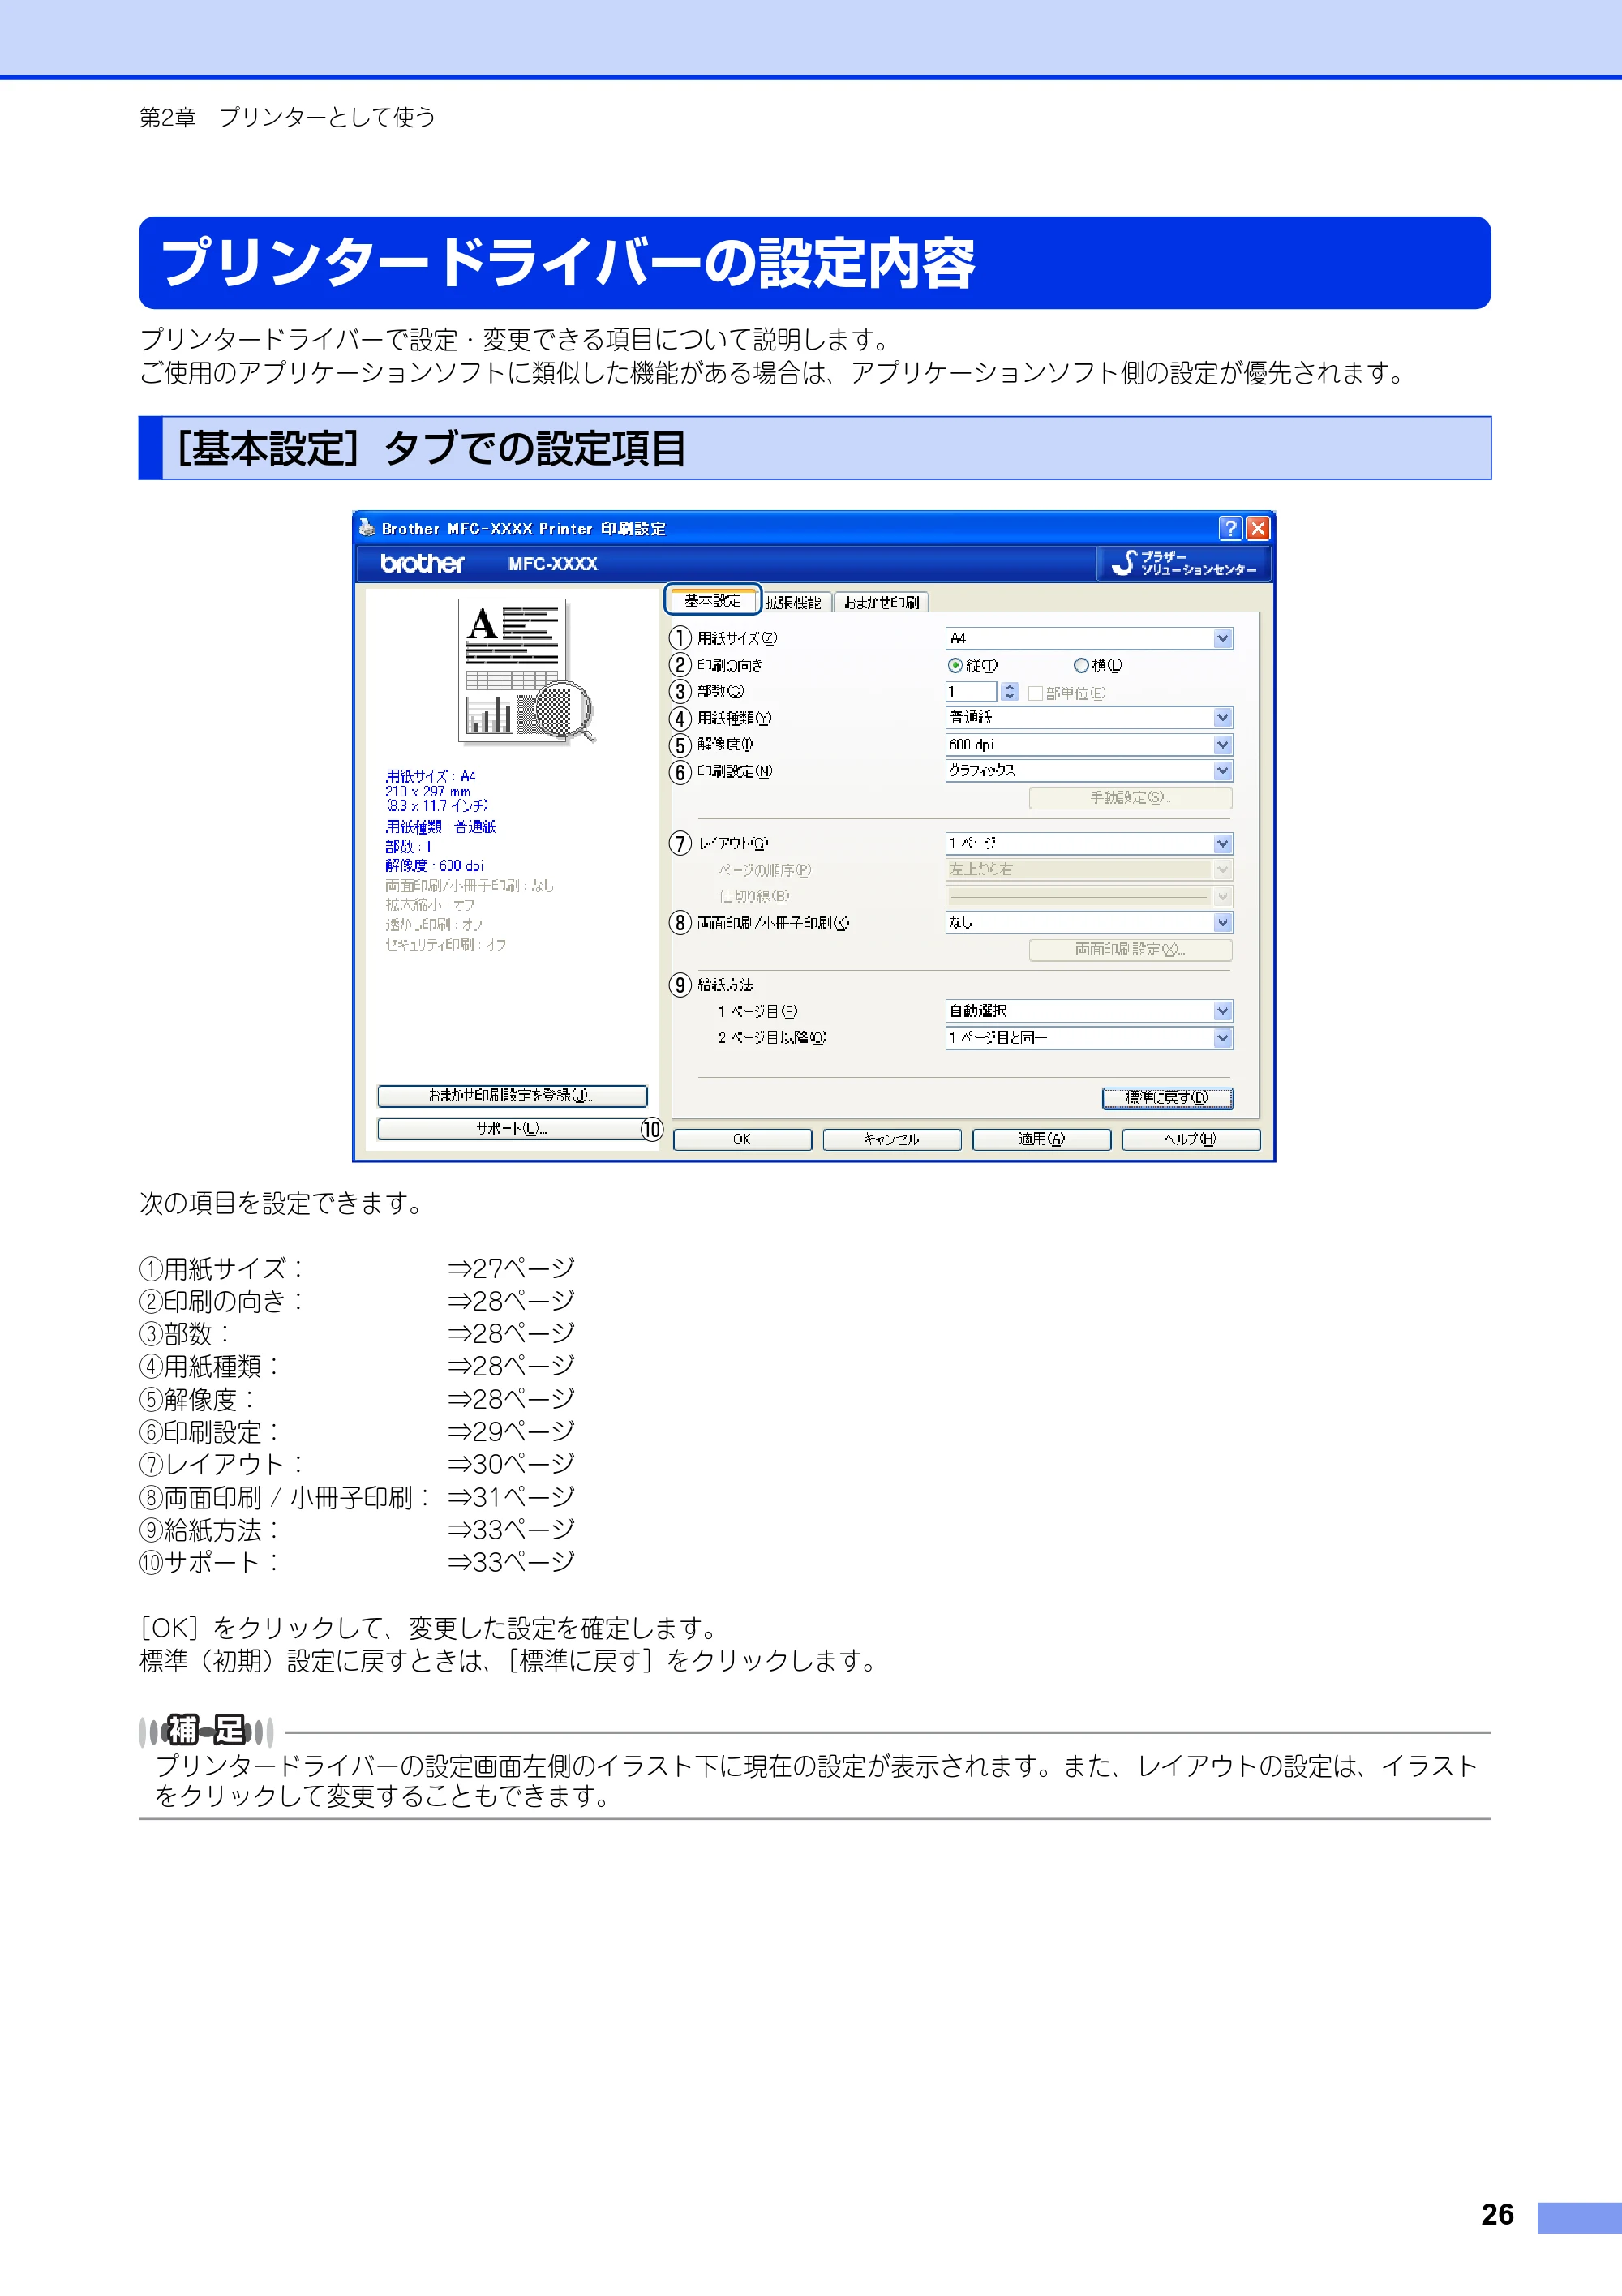
Task: Close the print settings dialog
Action: (x=1258, y=528)
